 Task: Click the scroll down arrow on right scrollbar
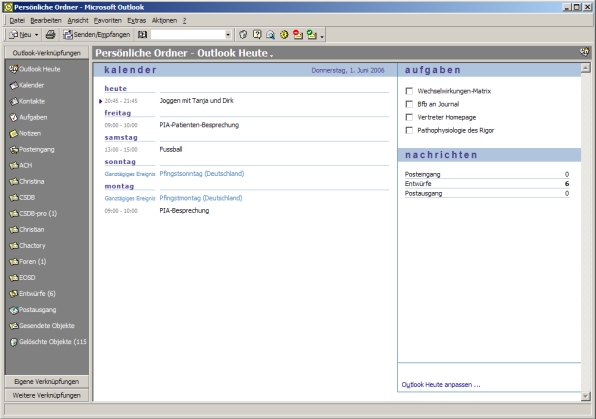[585, 397]
